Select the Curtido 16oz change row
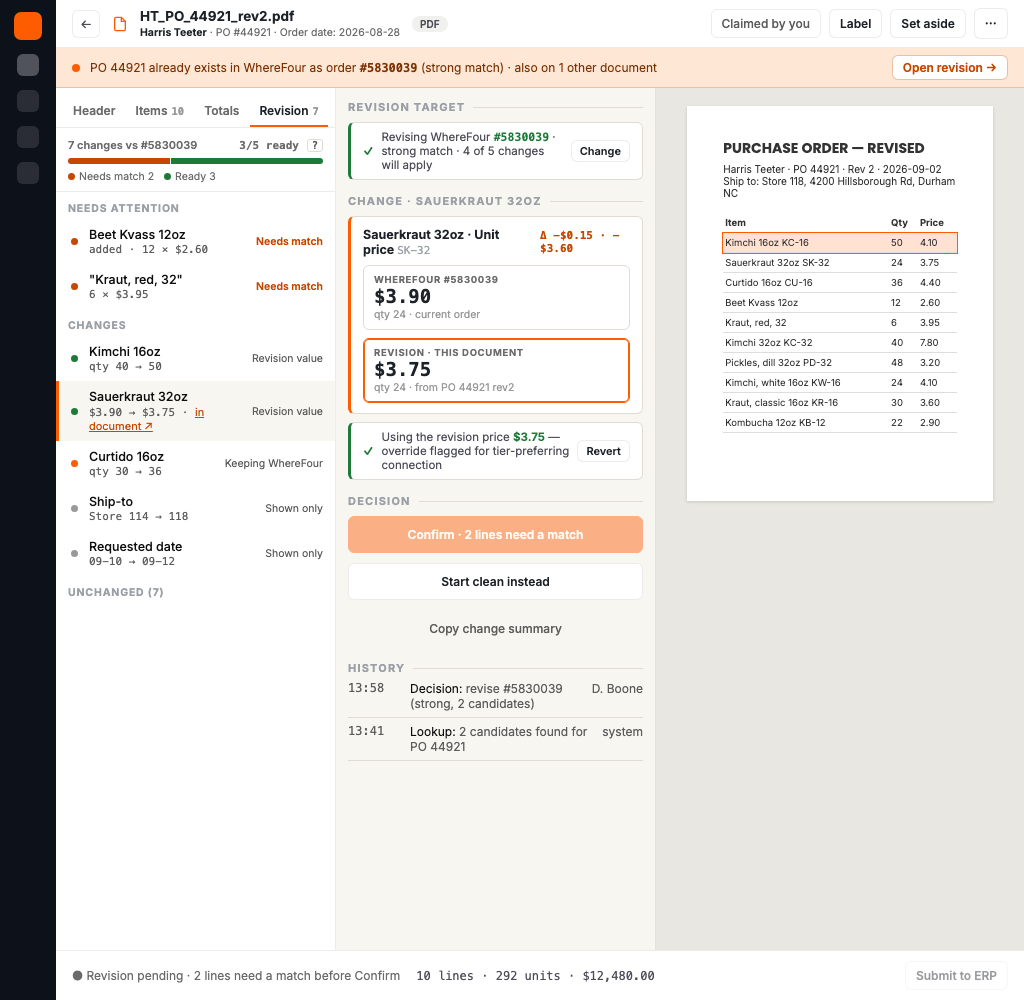This screenshot has width=1024, height=1000. tap(196, 464)
